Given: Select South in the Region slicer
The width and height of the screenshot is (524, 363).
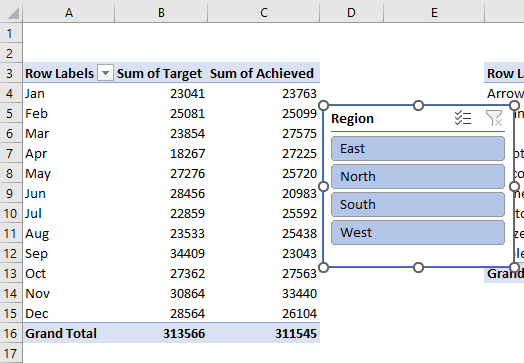Looking at the screenshot, I should point(418,205).
